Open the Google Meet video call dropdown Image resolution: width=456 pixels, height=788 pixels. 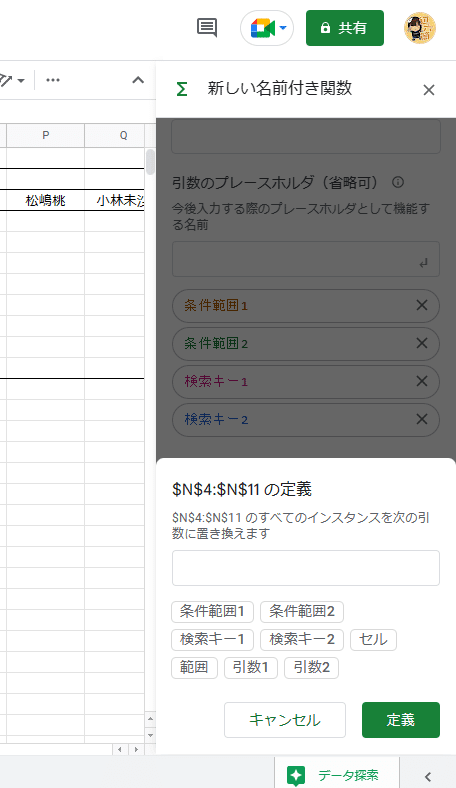tap(267, 28)
